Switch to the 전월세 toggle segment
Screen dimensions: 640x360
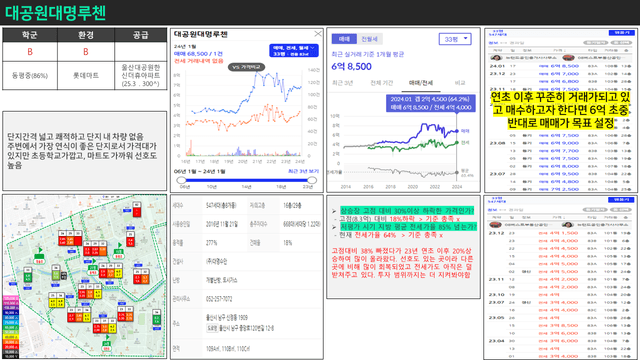click(x=369, y=39)
